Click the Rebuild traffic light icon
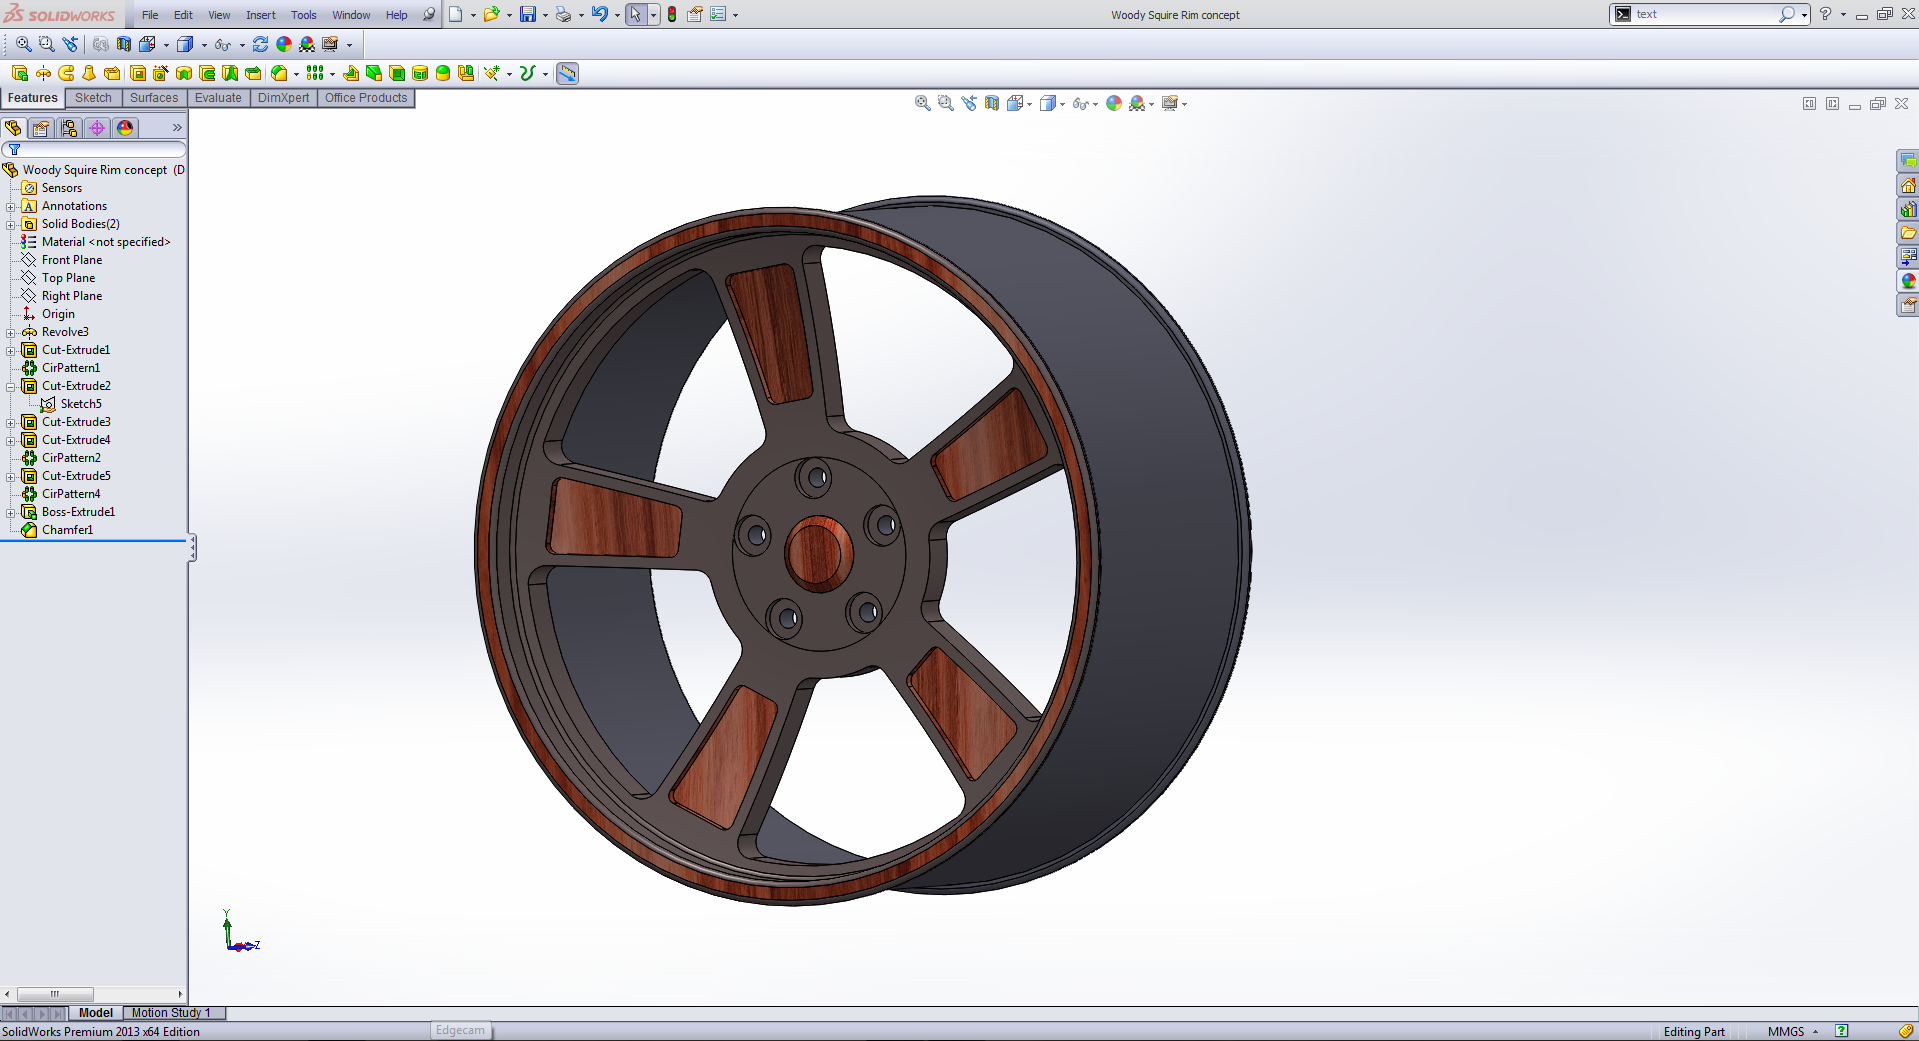Image resolution: width=1919 pixels, height=1041 pixels. pyautogui.click(x=672, y=14)
